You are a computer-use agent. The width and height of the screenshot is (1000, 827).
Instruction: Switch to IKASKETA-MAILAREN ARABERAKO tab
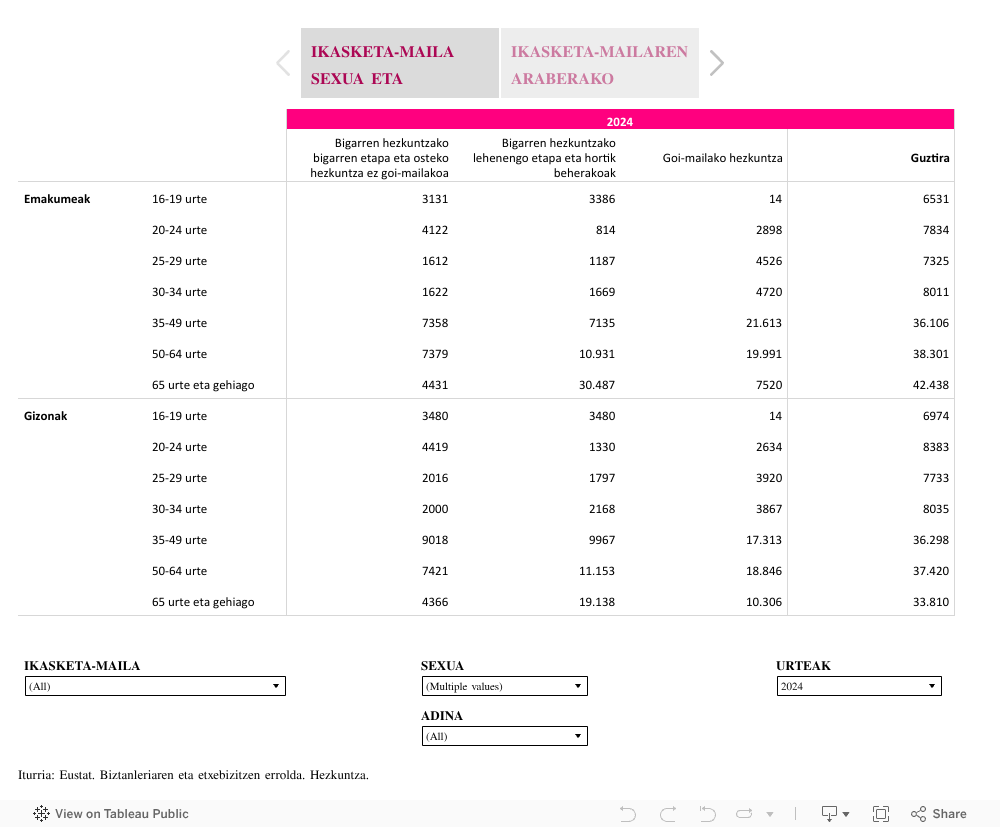click(600, 63)
